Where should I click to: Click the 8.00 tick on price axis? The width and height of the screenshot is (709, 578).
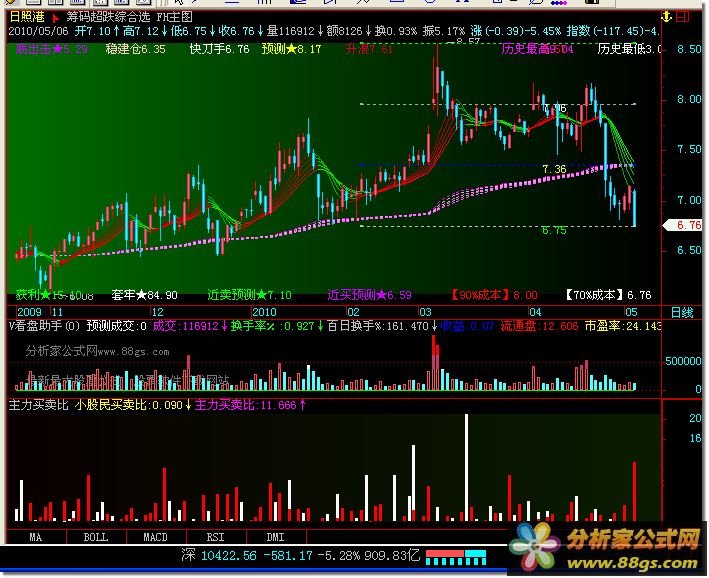point(689,99)
